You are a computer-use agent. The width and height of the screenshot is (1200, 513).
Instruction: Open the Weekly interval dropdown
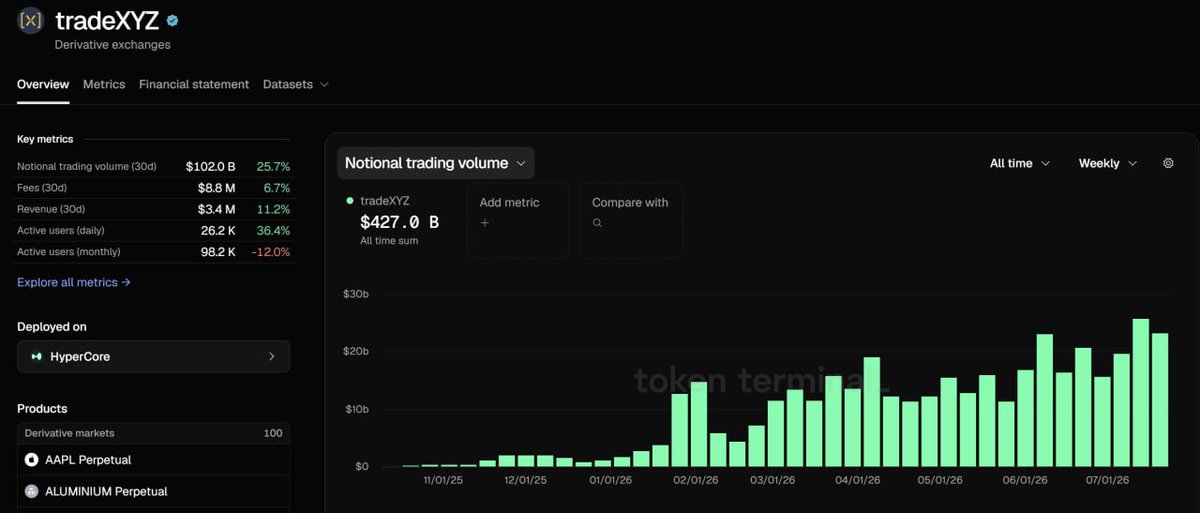tap(1108, 163)
